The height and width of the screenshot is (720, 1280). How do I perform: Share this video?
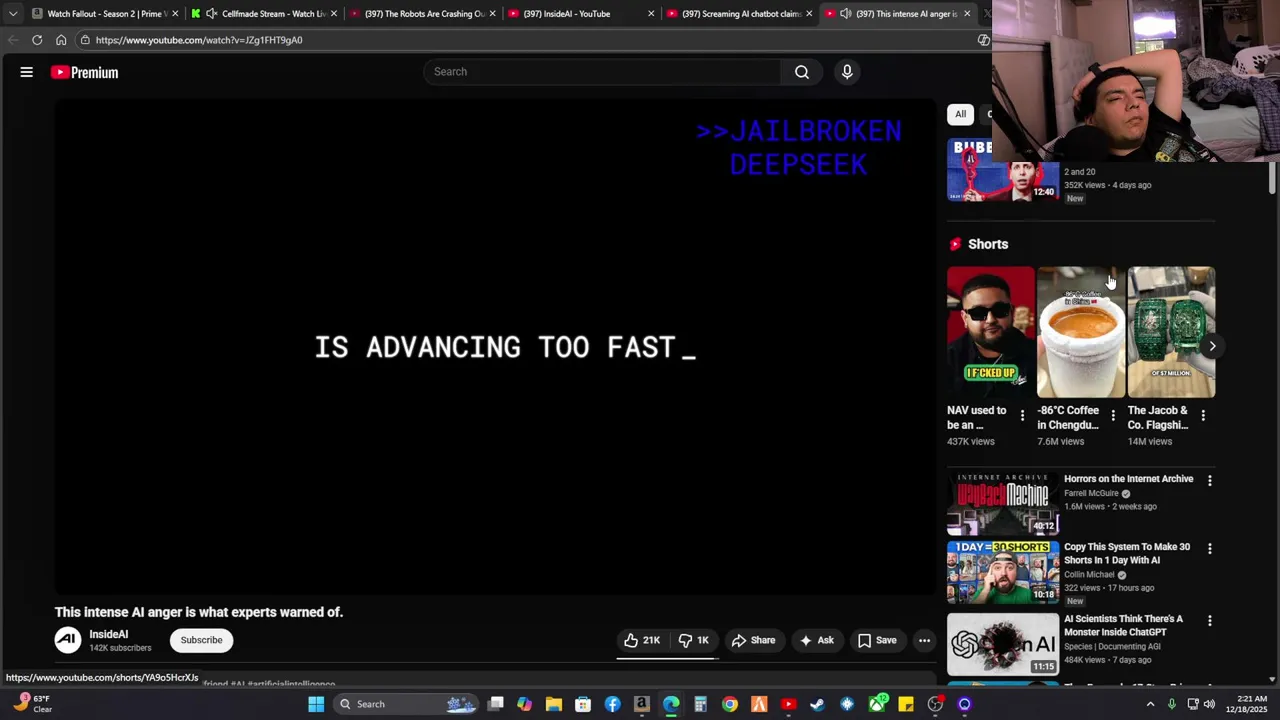[x=753, y=640]
